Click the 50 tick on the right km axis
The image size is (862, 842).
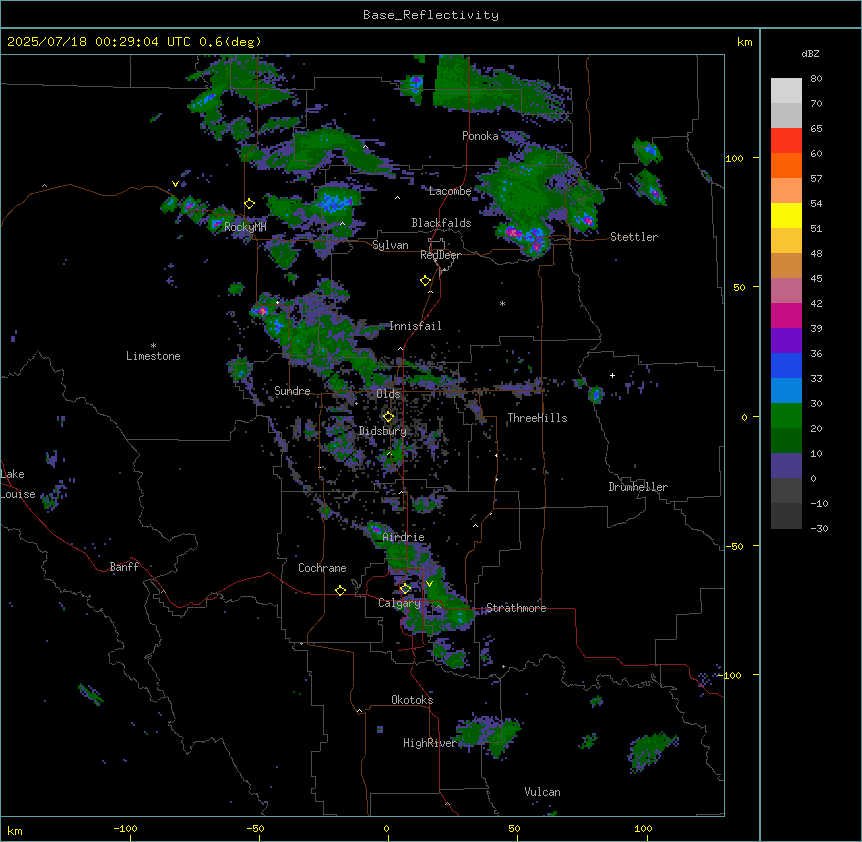click(739, 287)
